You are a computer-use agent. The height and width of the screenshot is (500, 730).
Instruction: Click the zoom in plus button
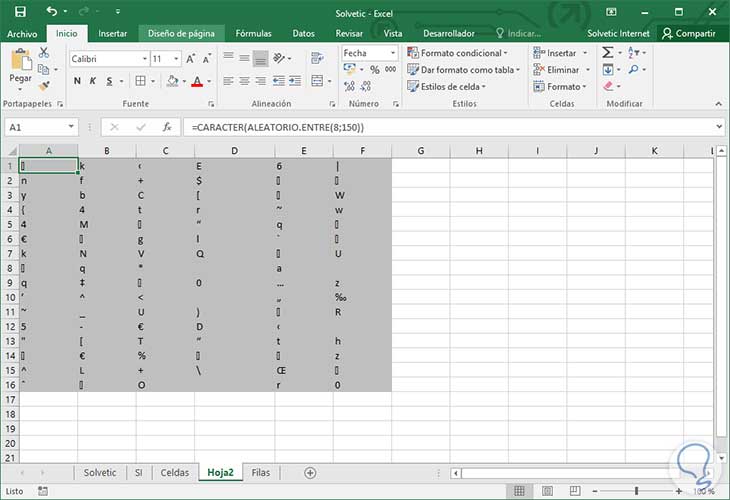point(679,491)
